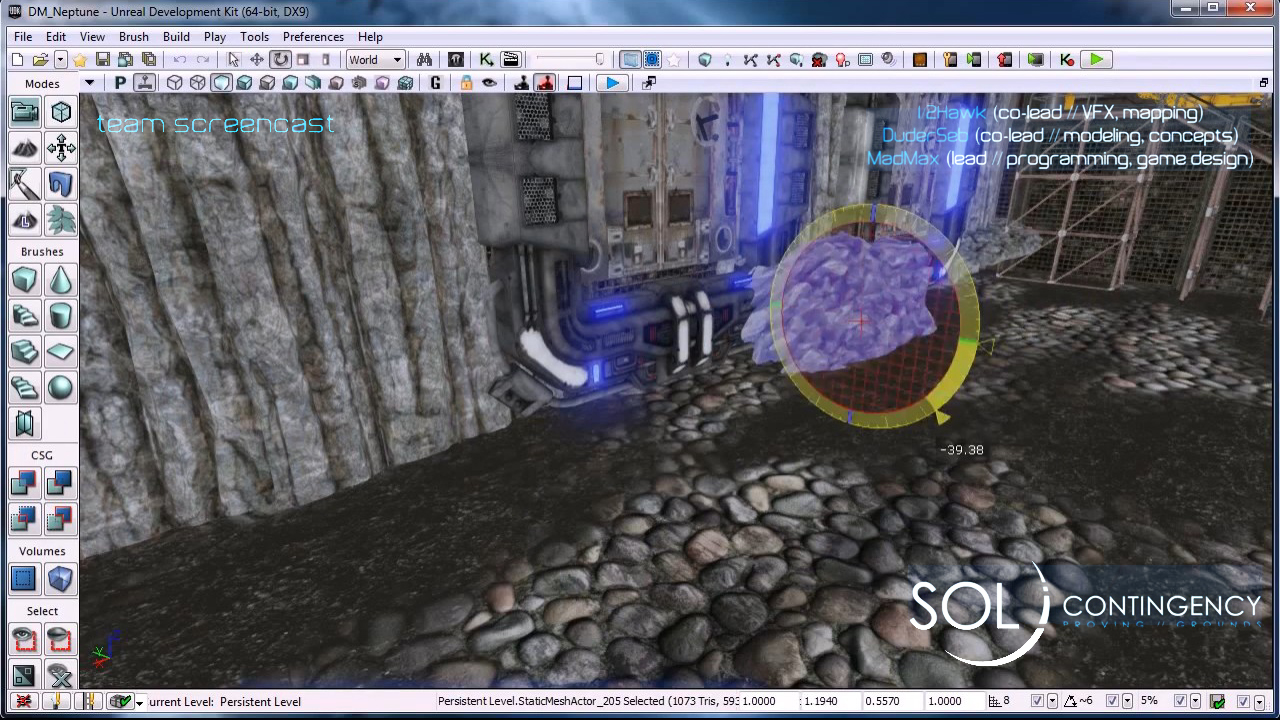Select Brush wireframe view mode icon
Screen dimensions: 1280x720
tap(175, 83)
